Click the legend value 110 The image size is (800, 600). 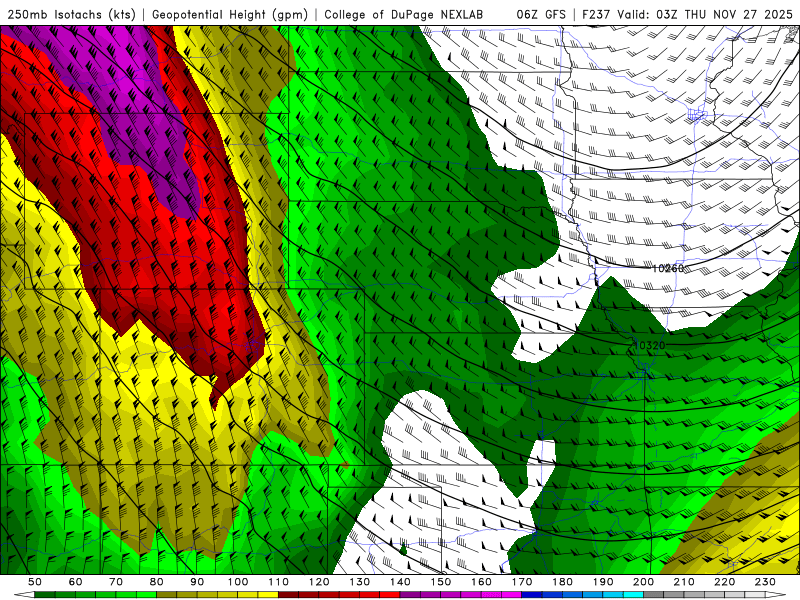point(279,582)
